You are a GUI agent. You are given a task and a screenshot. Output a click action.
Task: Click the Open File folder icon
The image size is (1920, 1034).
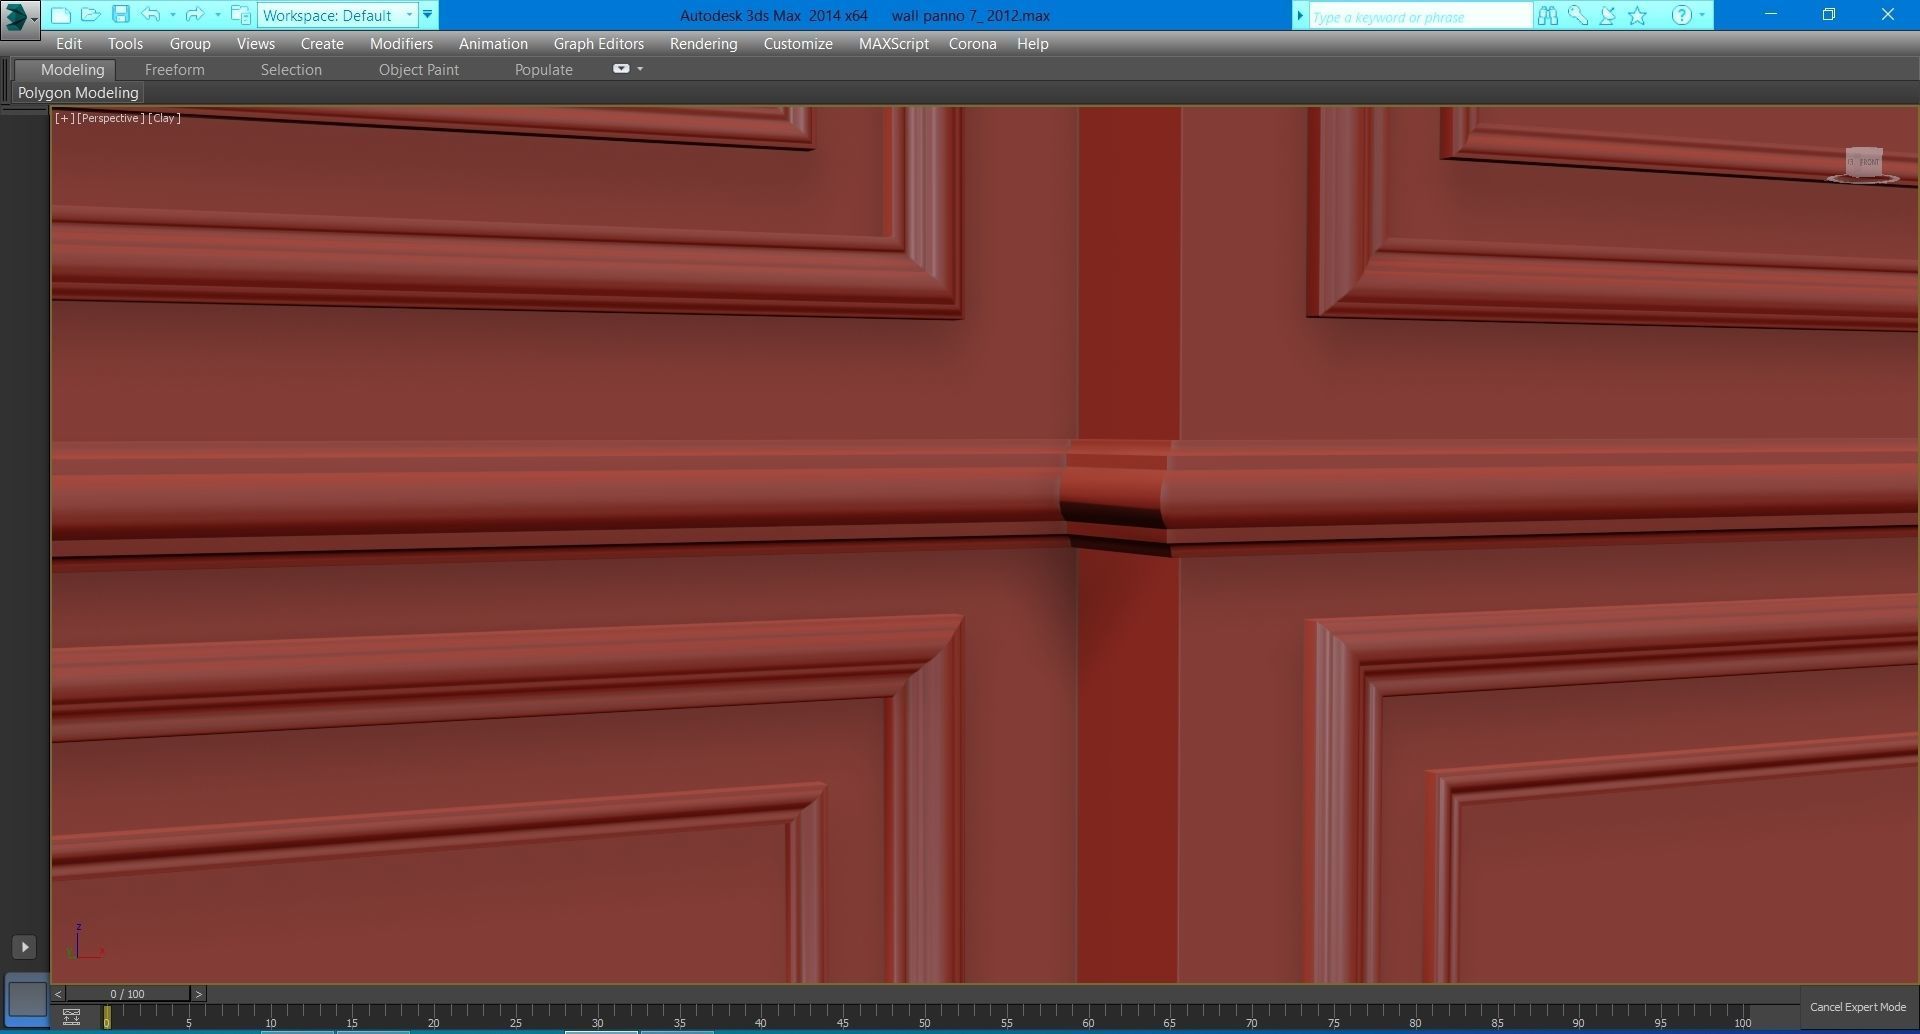[x=90, y=15]
